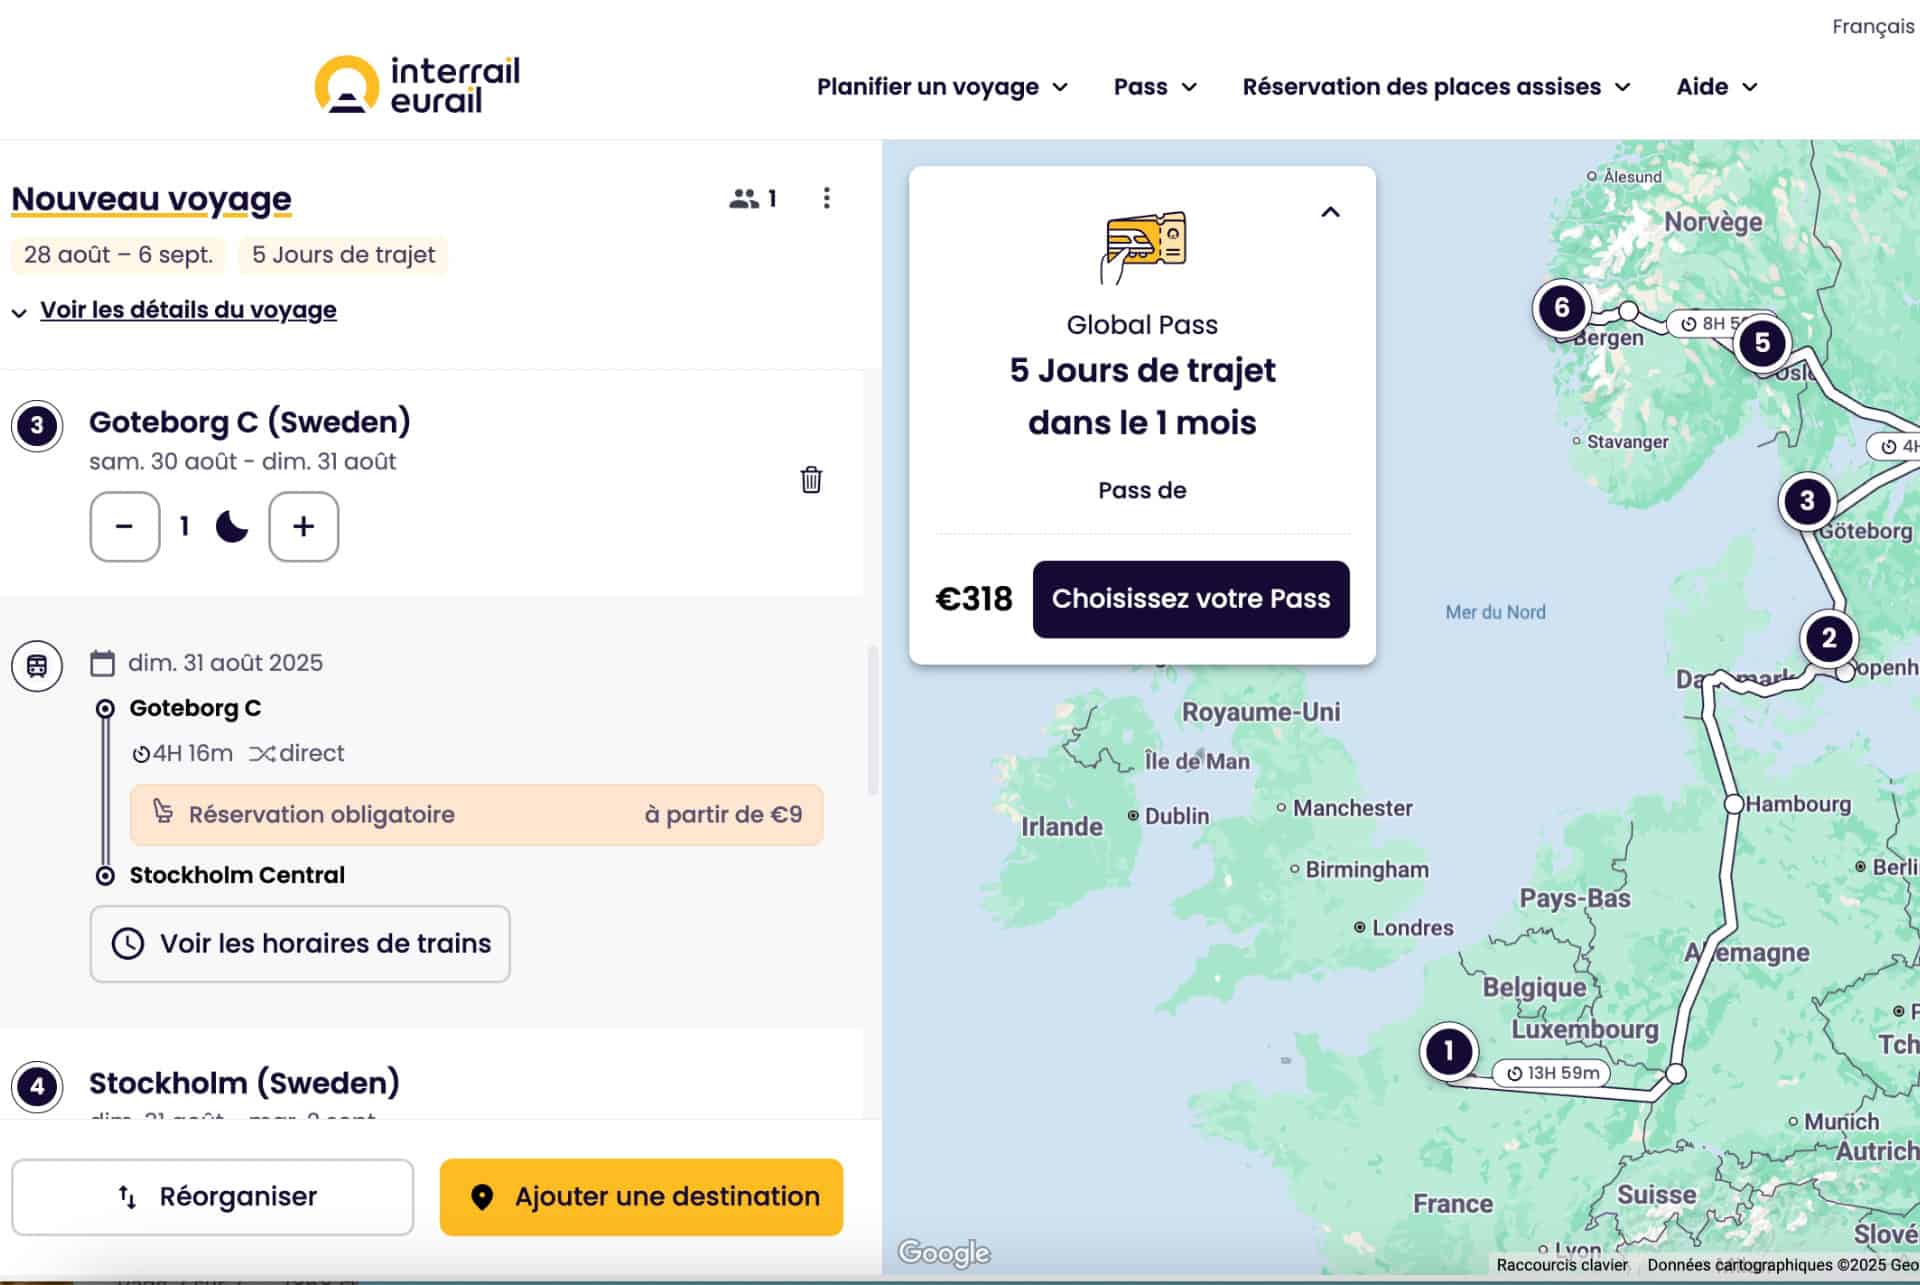Image resolution: width=1920 pixels, height=1285 pixels.
Task: Click the Interrail Eurail logo
Action: tap(417, 85)
